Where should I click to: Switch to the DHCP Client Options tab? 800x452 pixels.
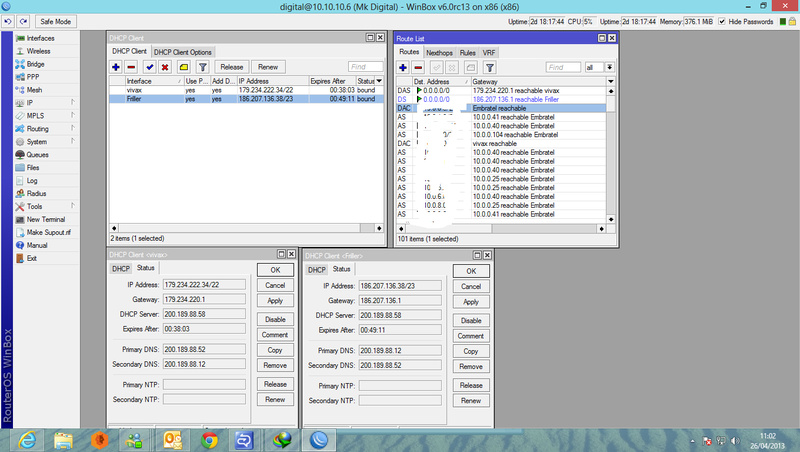tap(183, 52)
